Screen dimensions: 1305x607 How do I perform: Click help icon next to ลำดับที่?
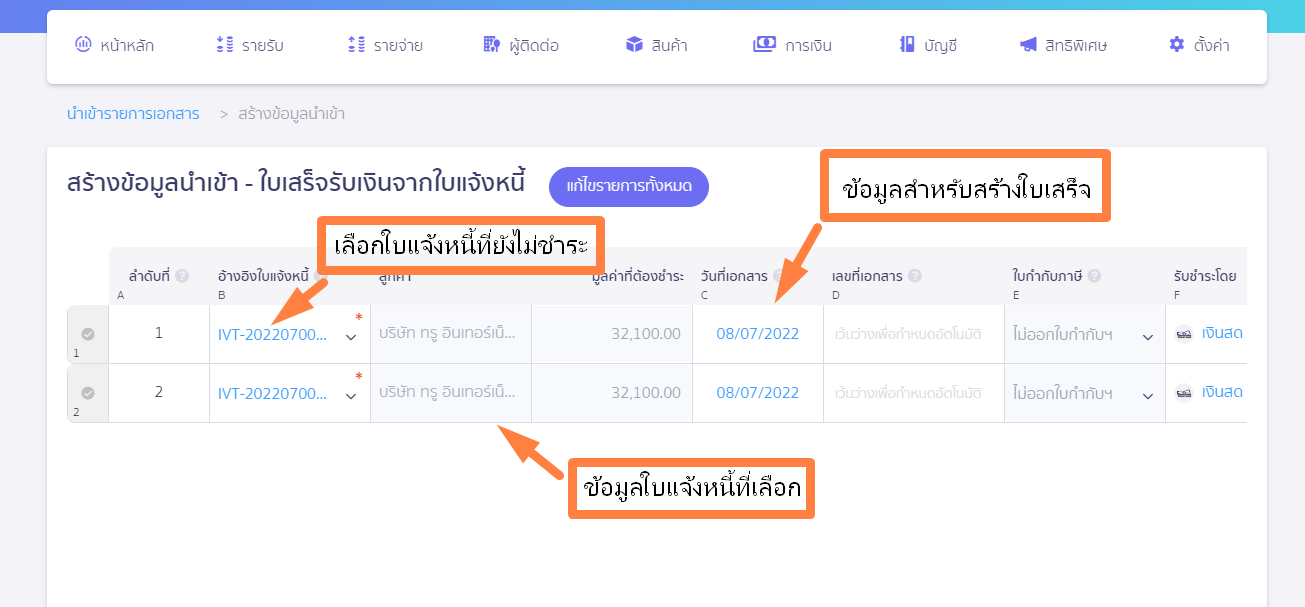pos(182,276)
